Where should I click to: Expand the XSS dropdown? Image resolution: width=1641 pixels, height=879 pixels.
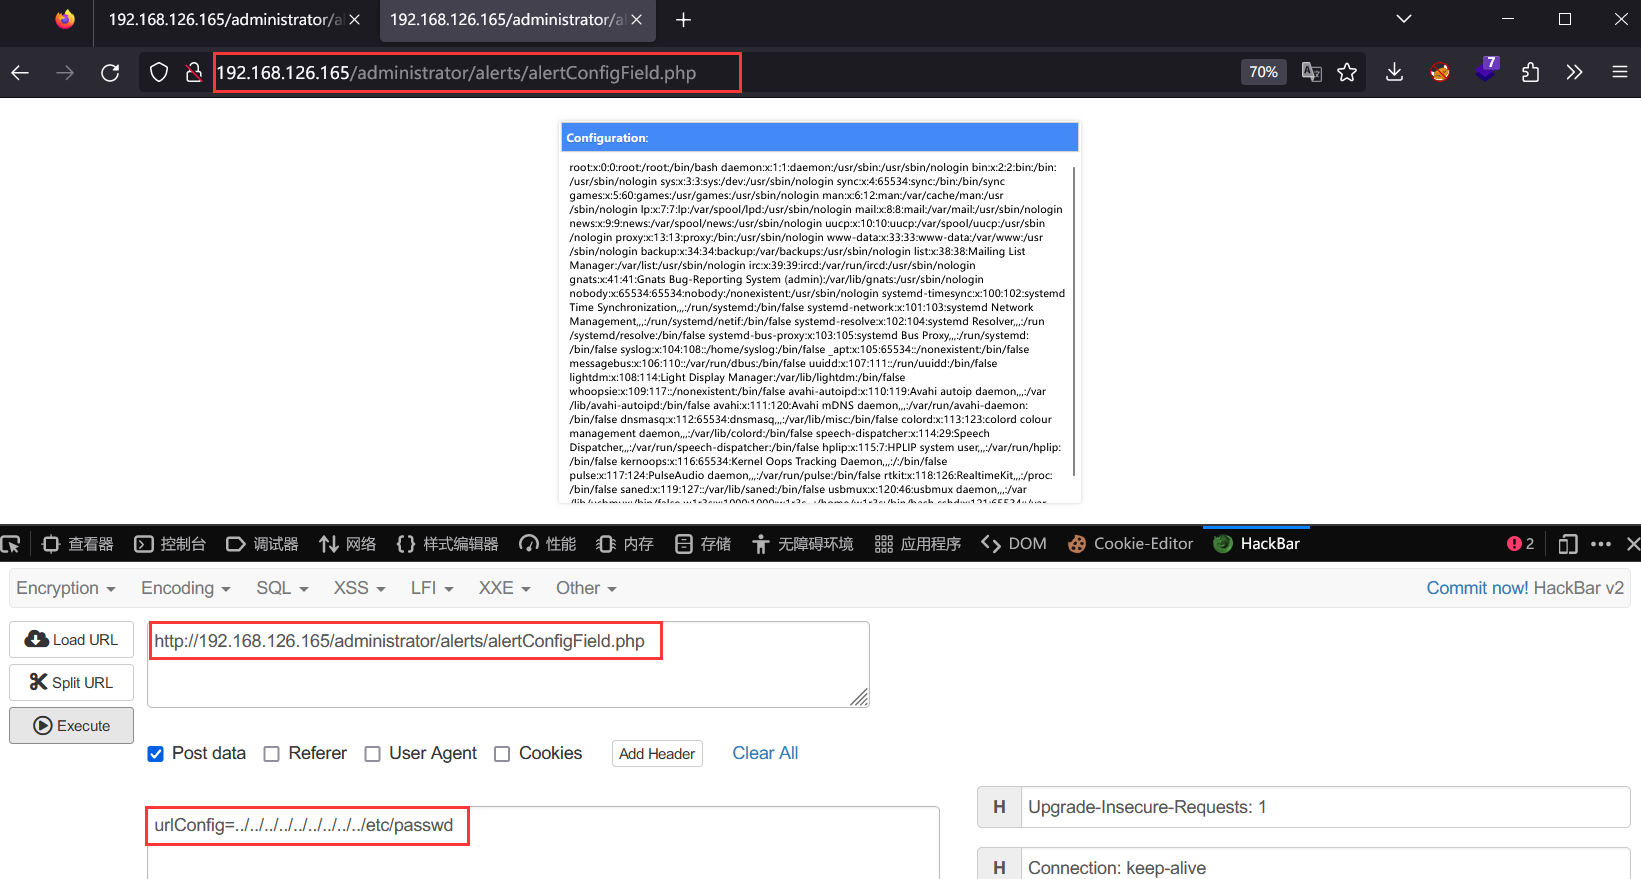[x=359, y=588]
